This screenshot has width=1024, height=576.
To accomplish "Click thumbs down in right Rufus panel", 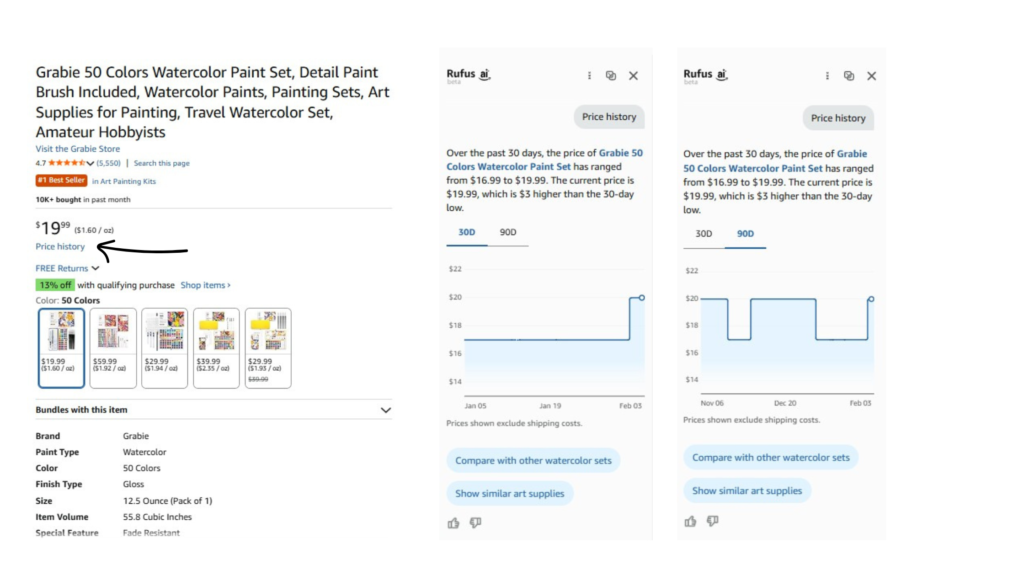I will coord(712,521).
